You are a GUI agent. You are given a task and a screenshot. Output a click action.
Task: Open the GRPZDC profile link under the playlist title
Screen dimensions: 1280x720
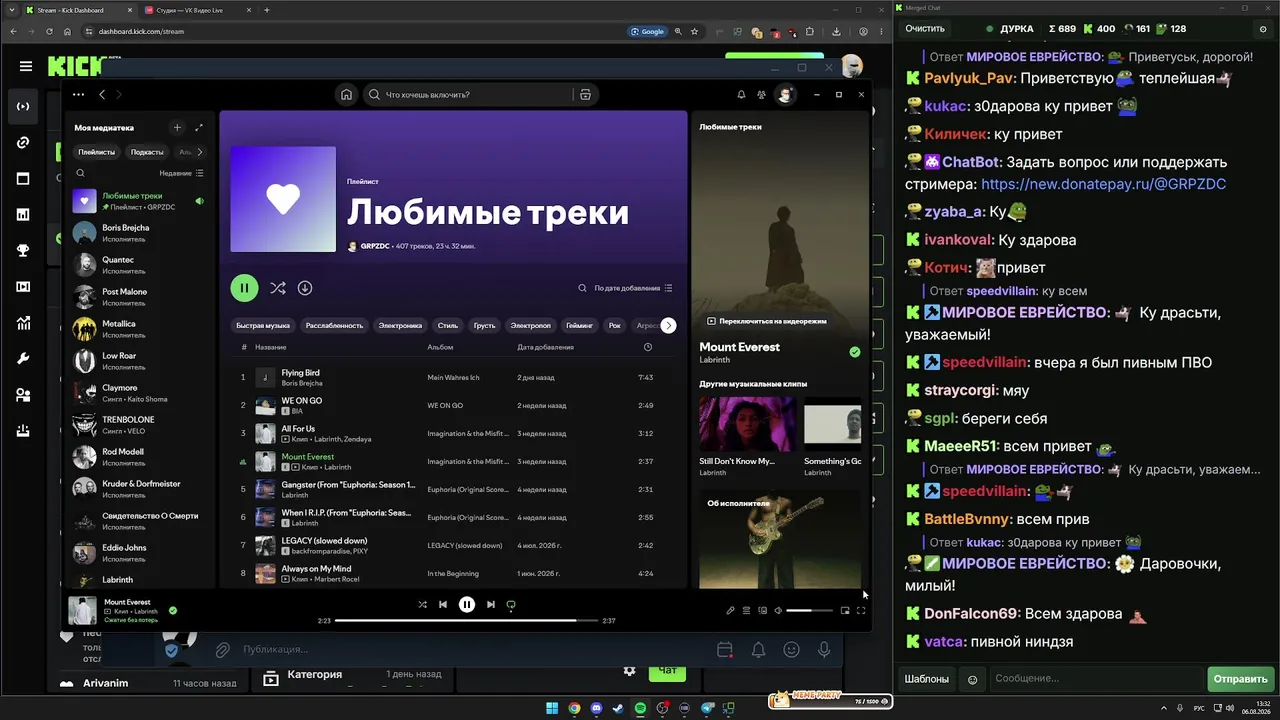[x=375, y=246]
